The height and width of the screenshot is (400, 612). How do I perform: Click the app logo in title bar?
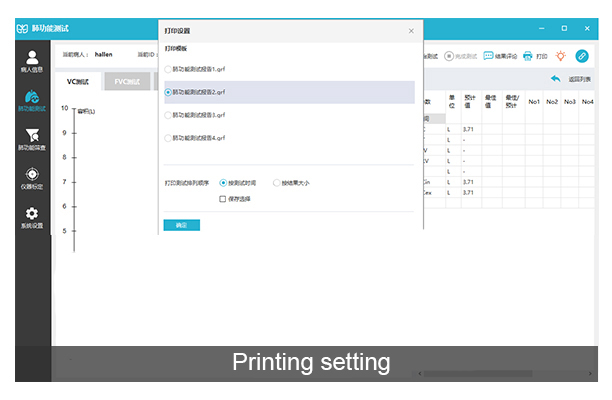pyautogui.click(x=22, y=28)
